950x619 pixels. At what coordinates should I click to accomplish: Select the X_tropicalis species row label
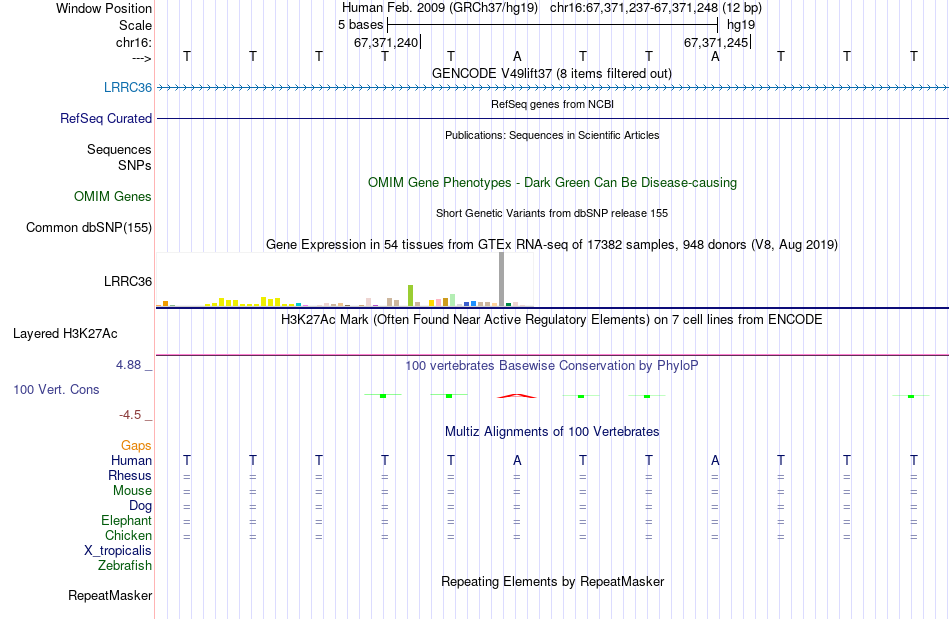118,551
